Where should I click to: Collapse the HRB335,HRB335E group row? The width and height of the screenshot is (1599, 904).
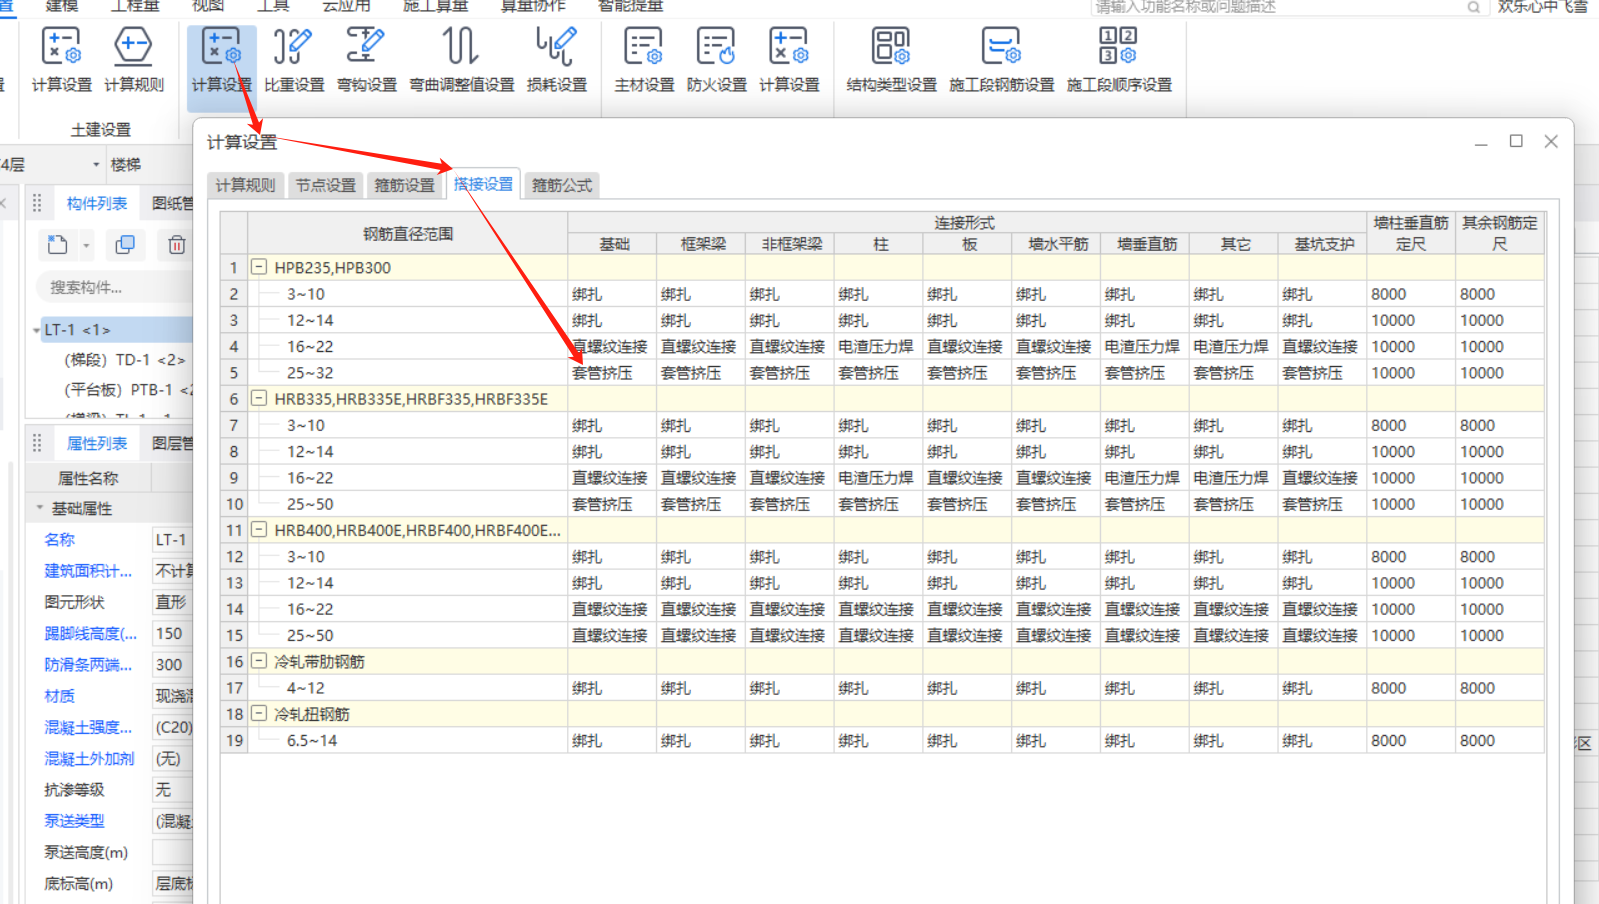tap(259, 398)
